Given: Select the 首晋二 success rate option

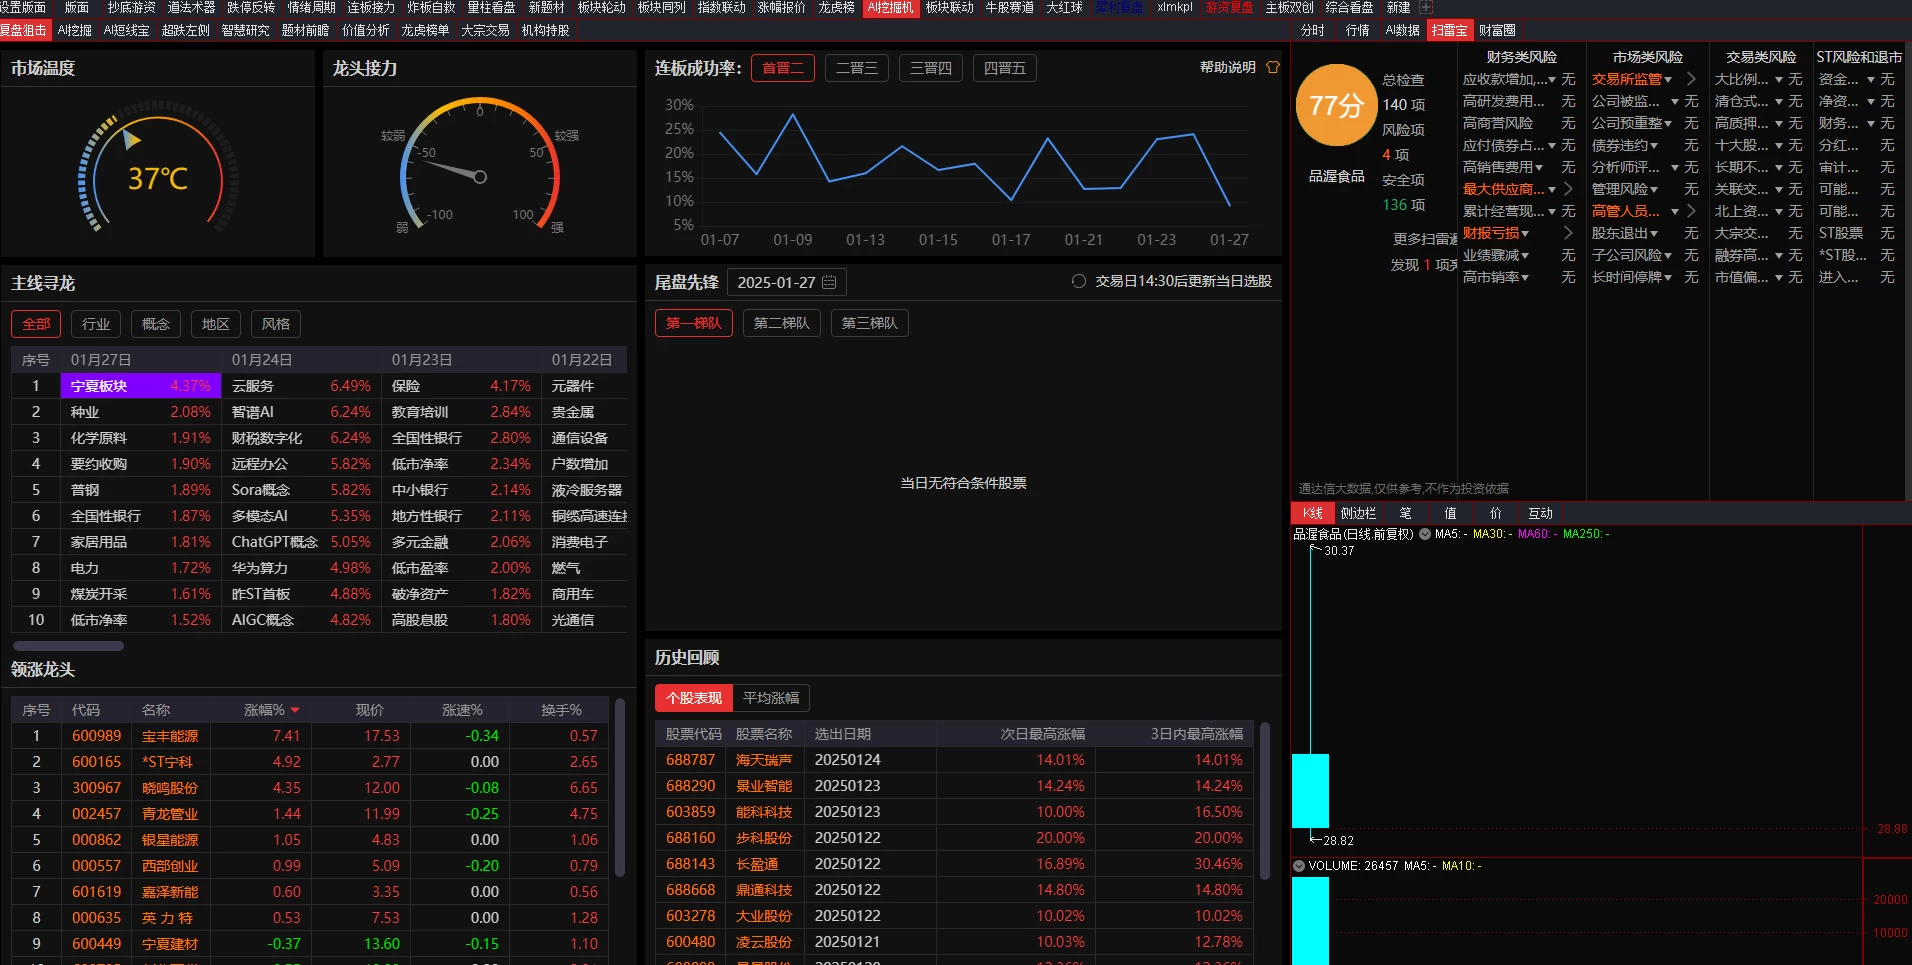Looking at the screenshot, I should tap(783, 68).
